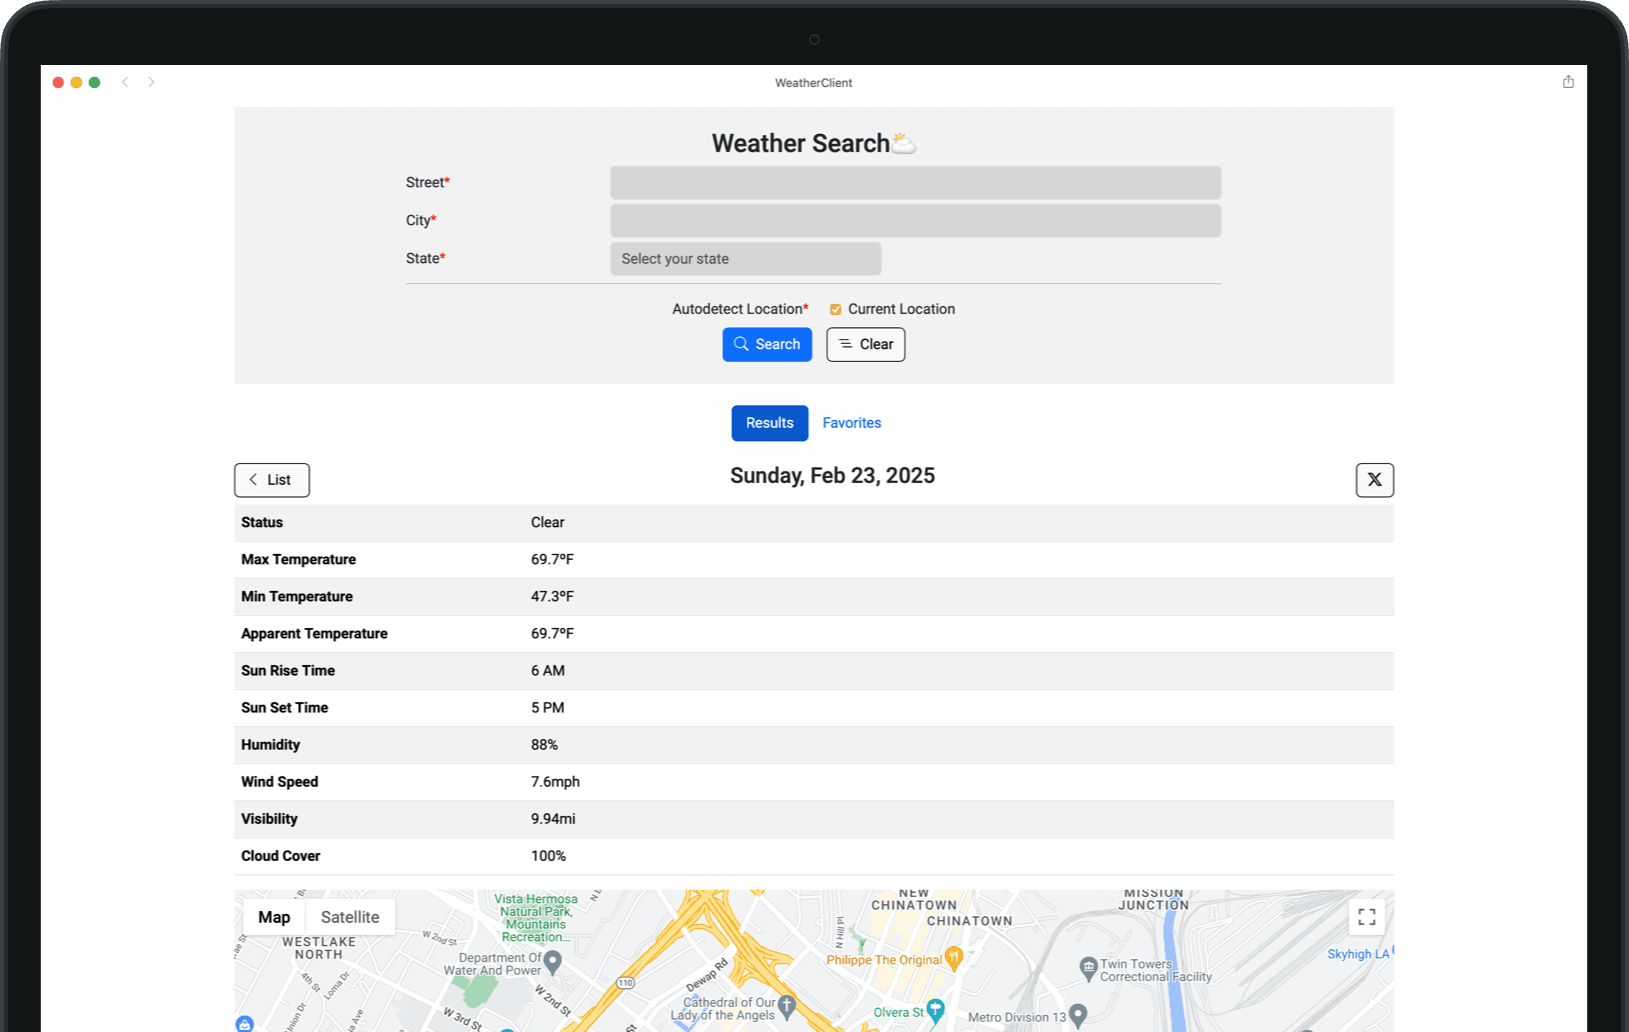This screenshot has width=1629, height=1032.
Task: Click the back chevron inside the List button
Action: tap(254, 480)
